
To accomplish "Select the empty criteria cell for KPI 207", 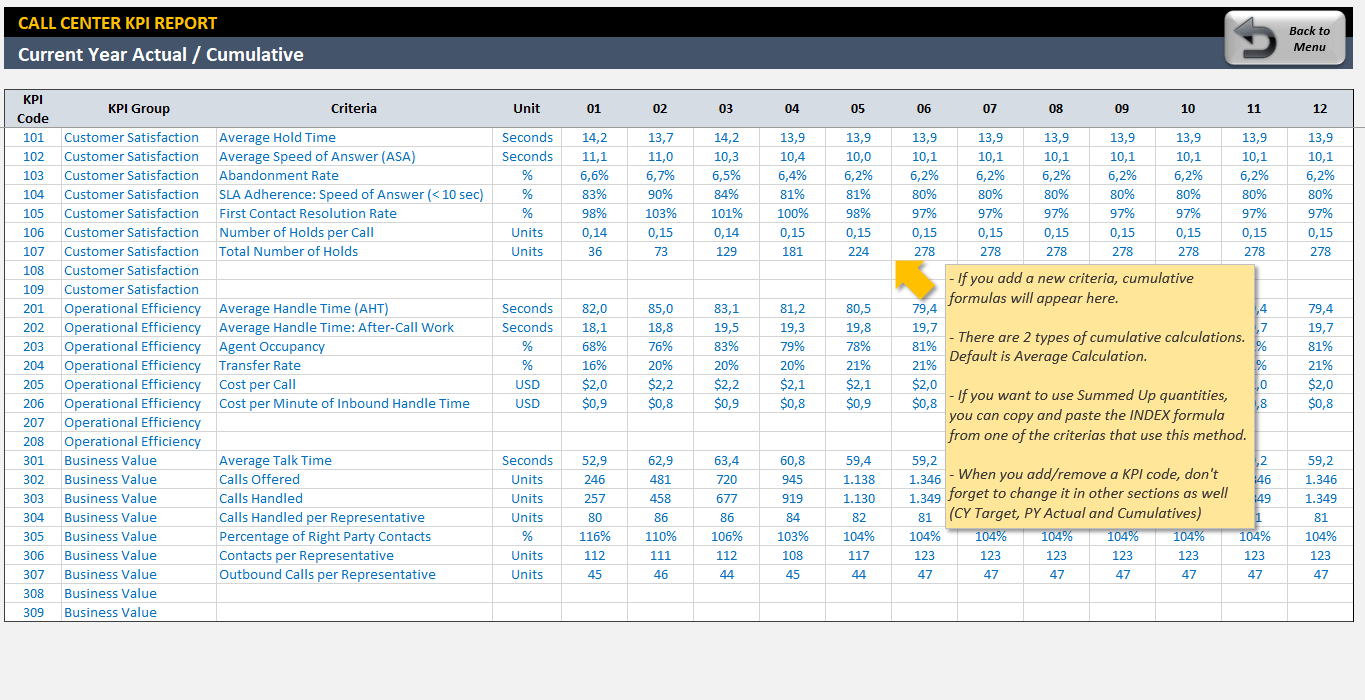I will point(353,423).
